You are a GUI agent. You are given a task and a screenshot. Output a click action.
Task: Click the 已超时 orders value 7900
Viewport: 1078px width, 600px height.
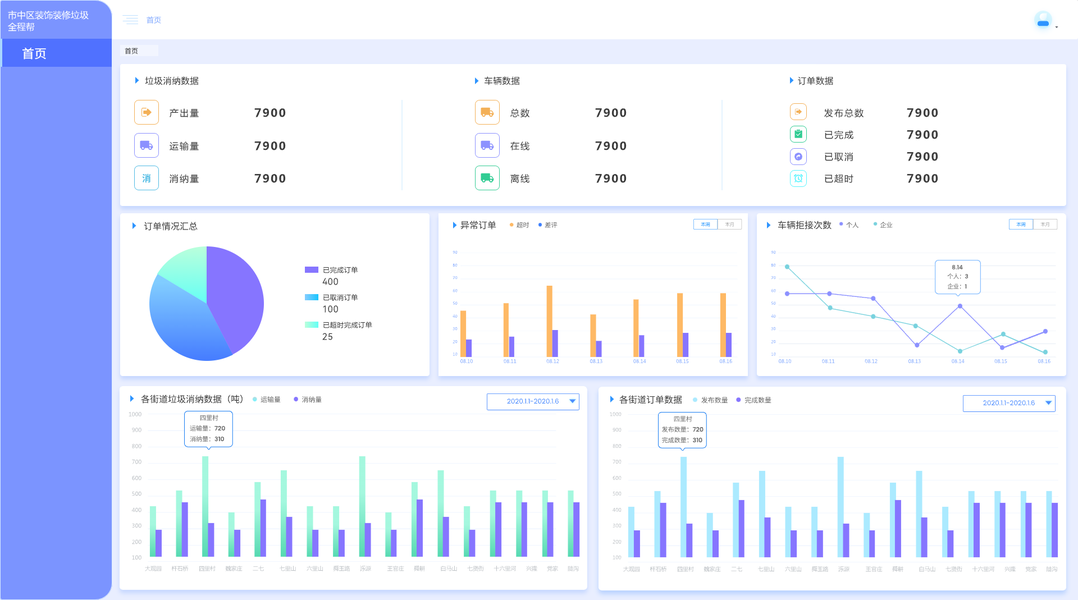(x=923, y=179)
